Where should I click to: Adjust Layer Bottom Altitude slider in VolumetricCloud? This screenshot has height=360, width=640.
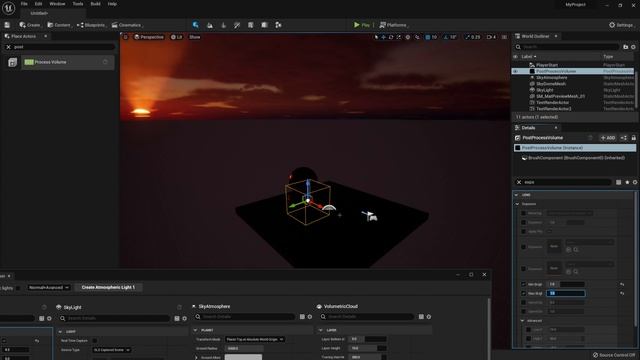[368, 339]
